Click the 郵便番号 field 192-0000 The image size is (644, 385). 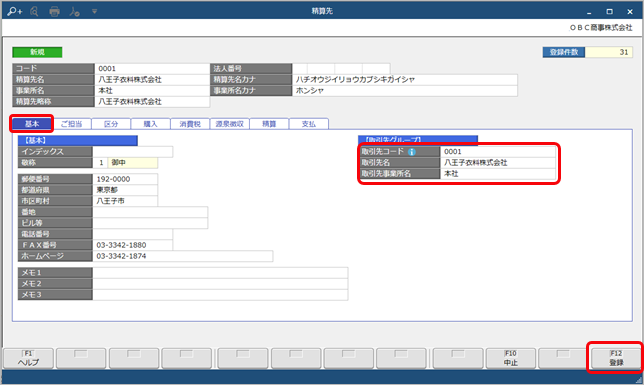[125, 179]
